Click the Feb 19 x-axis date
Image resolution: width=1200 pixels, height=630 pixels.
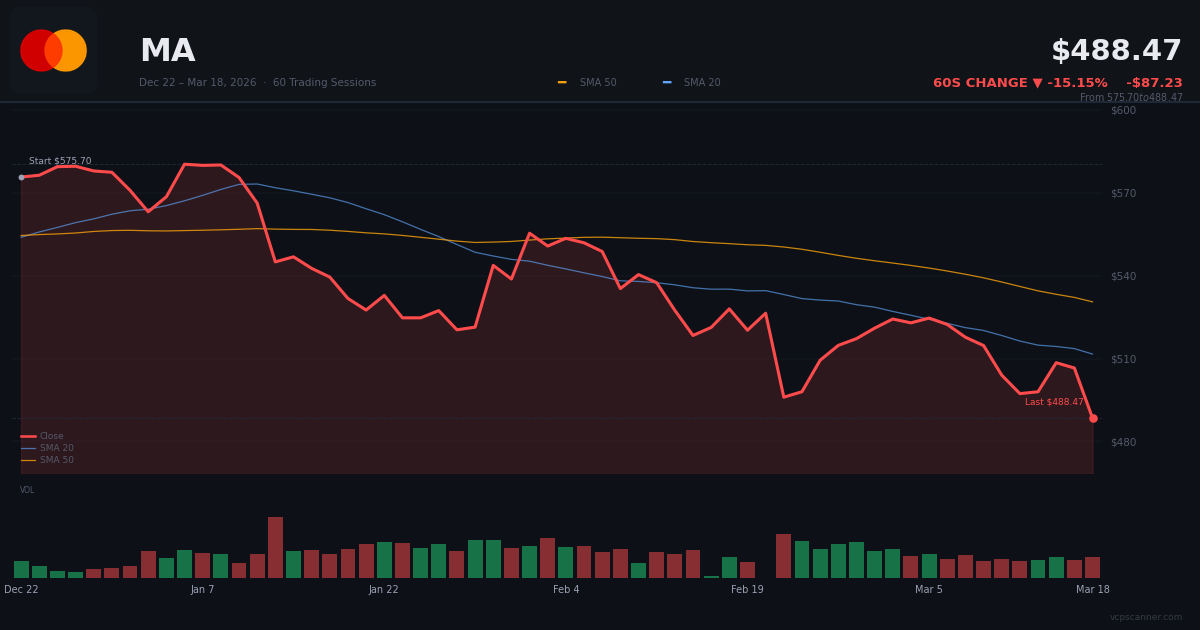pos(747,590)
